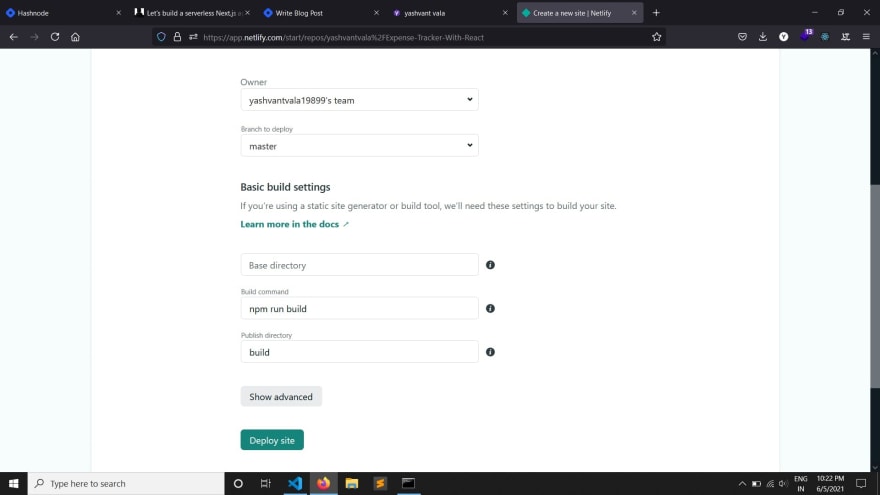Open Task View on the taskbar

coord(266,483)
